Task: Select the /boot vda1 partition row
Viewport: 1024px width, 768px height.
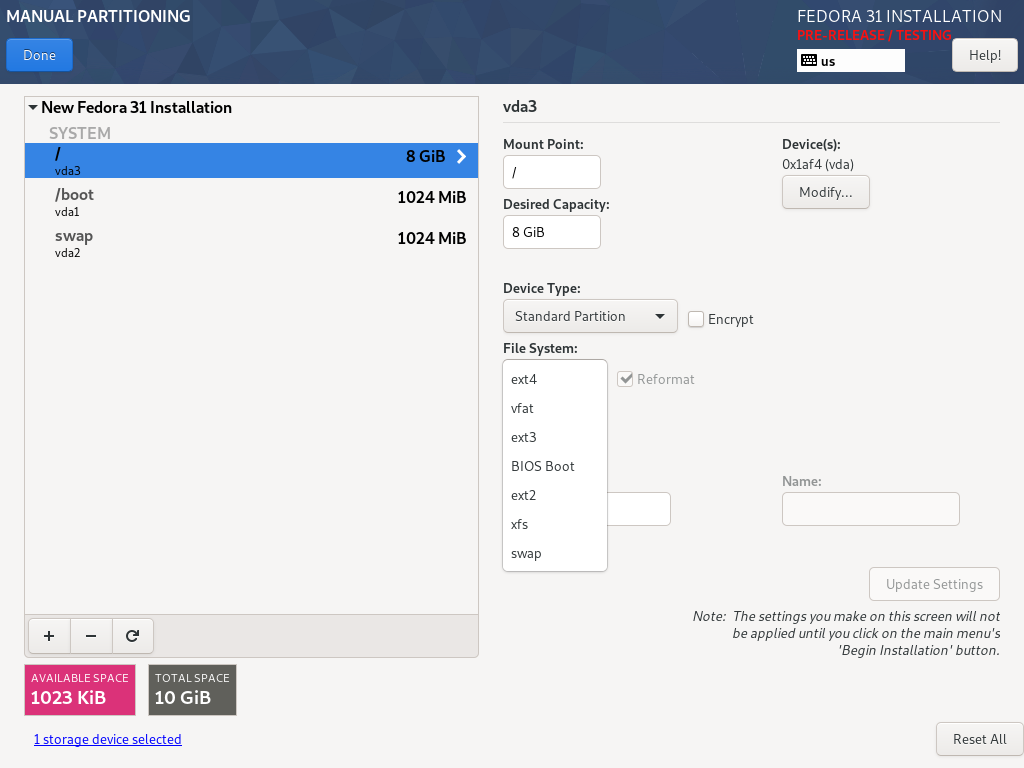Action: click(251, 202)
